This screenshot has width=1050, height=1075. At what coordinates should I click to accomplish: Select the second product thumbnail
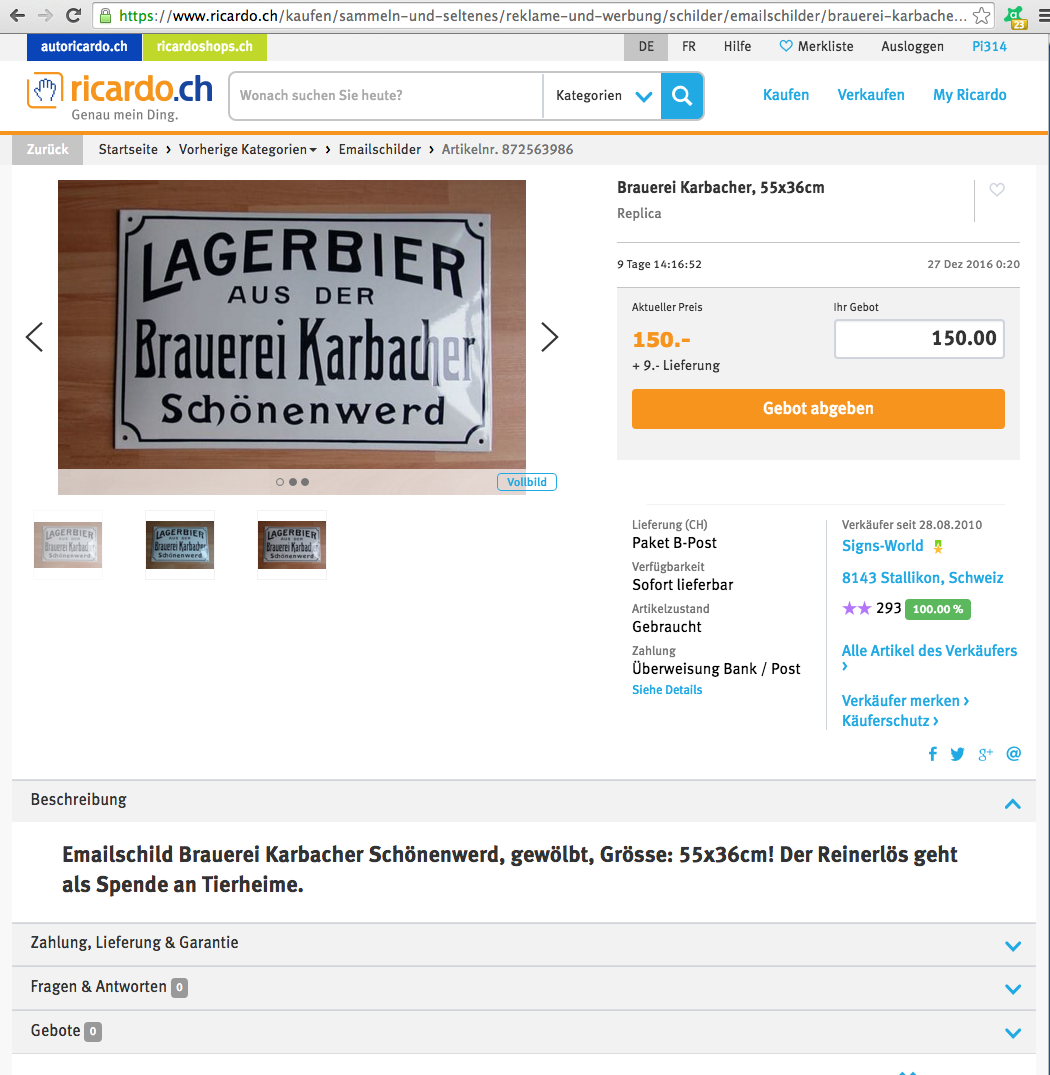[180, 545]
